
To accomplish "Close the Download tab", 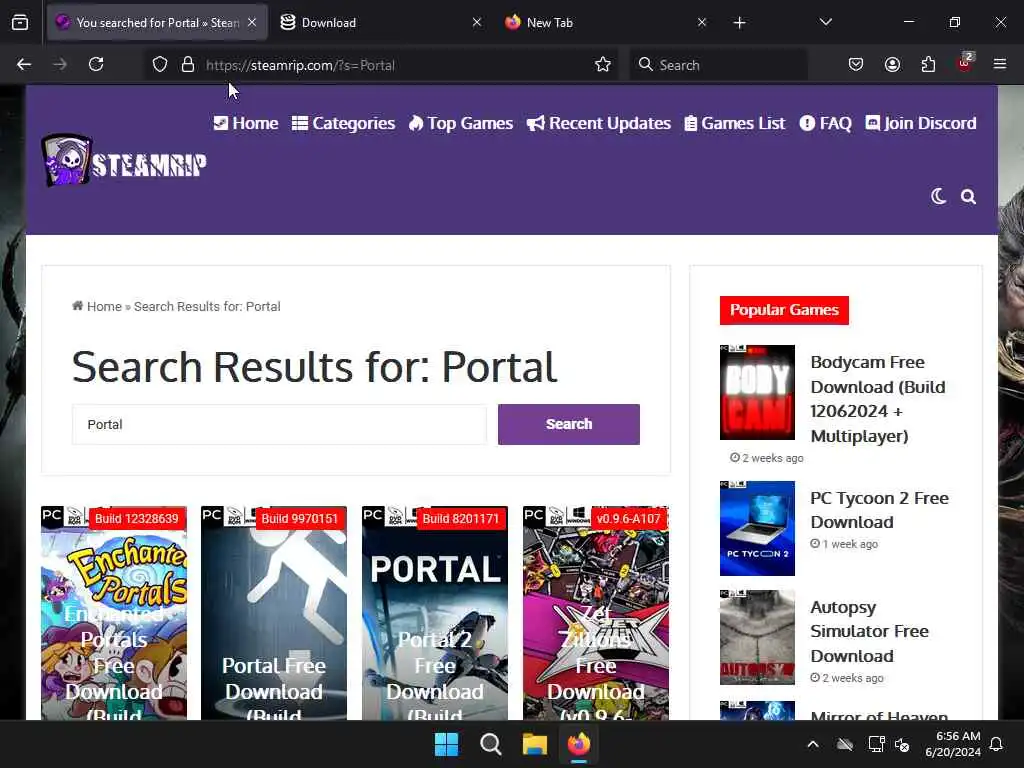I will 477,23.
